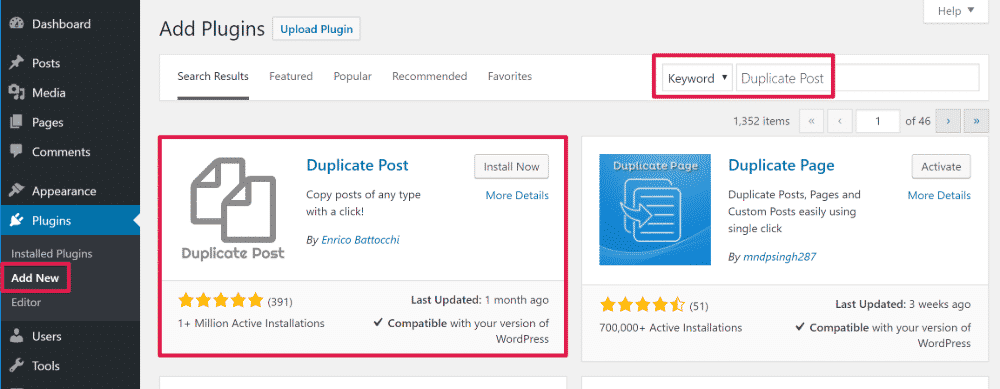The width and height of the screenshot is (1000, 389).
Task: Click the Users person icon
Action: [17, 336]
